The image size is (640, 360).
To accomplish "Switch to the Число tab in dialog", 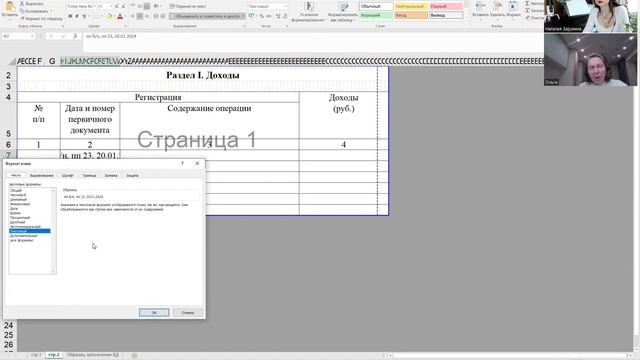I will point(16,176).
